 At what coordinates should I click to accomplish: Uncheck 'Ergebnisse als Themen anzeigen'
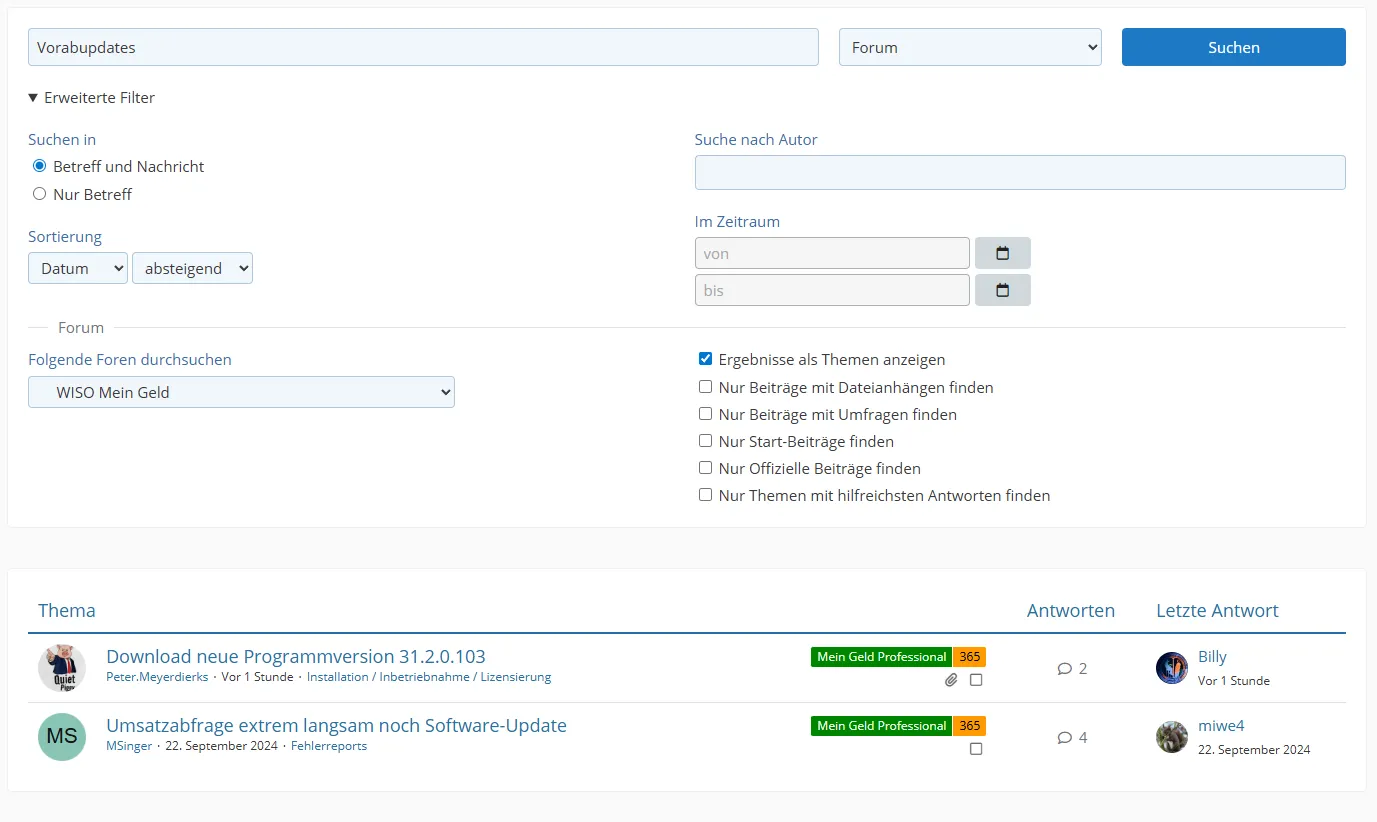click(x=705, y=359)
